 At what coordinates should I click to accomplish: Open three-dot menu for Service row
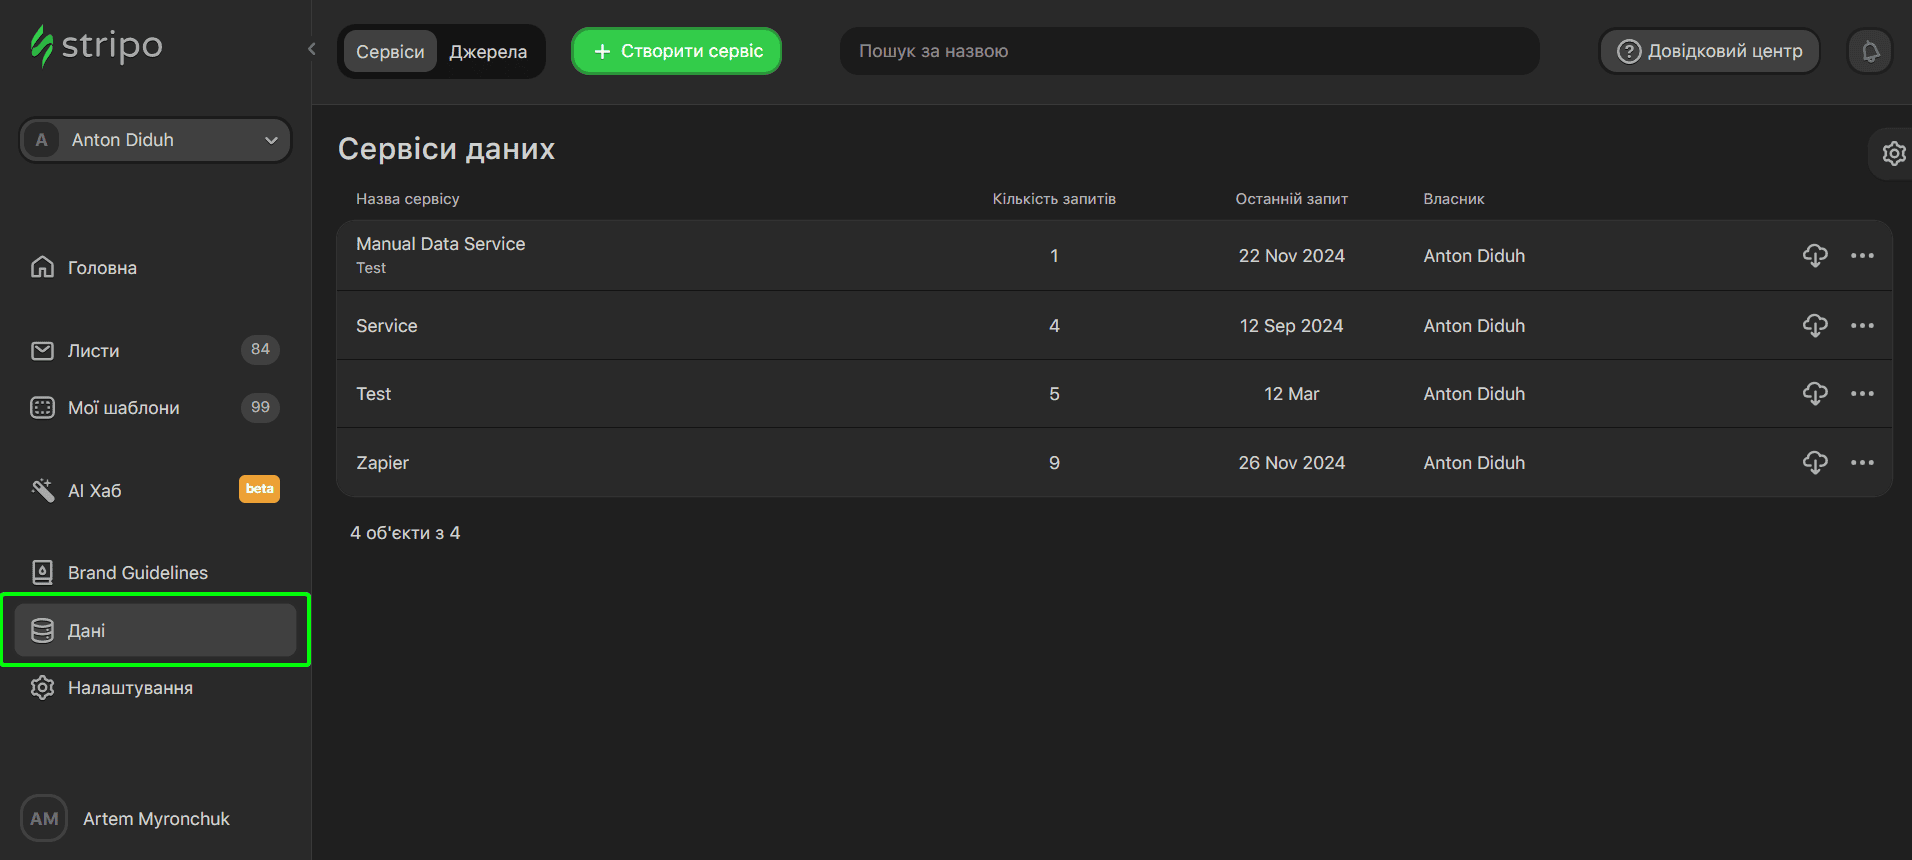1862,326
